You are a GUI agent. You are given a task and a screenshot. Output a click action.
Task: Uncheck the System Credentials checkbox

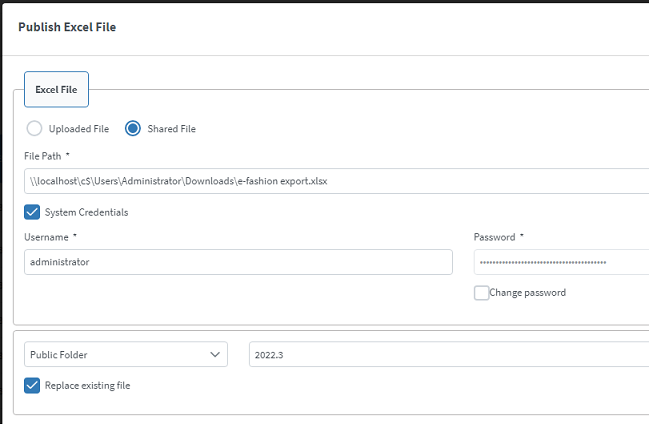(32, 212)
